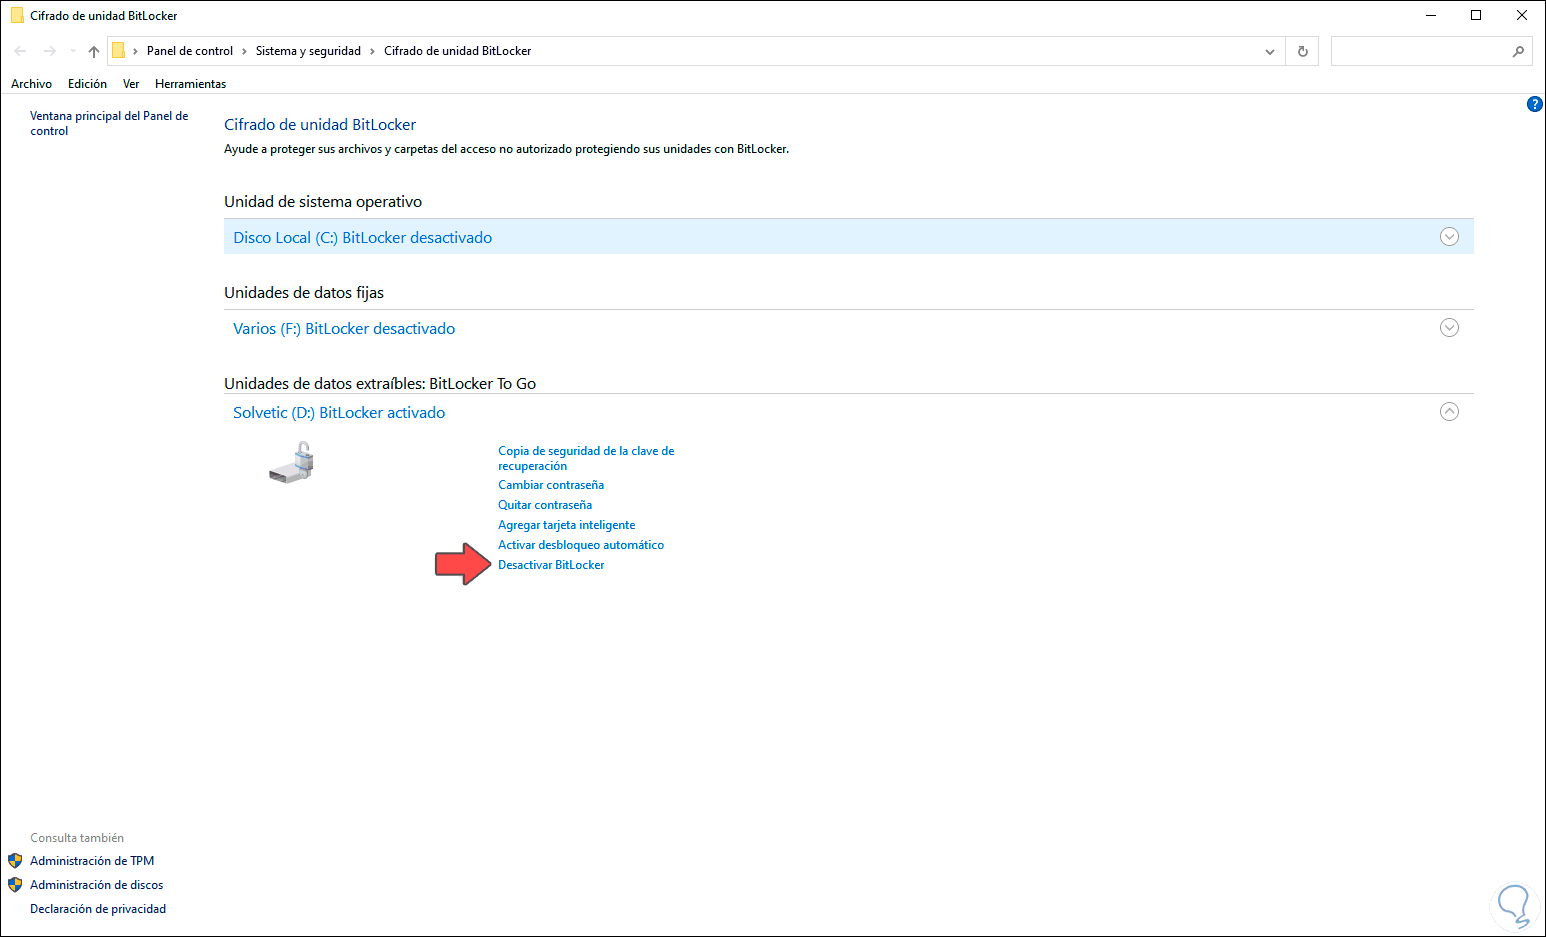1546x937 pixels.
Task: Click the Ayude a proteger sus archivos description
Action: (506, 149)
